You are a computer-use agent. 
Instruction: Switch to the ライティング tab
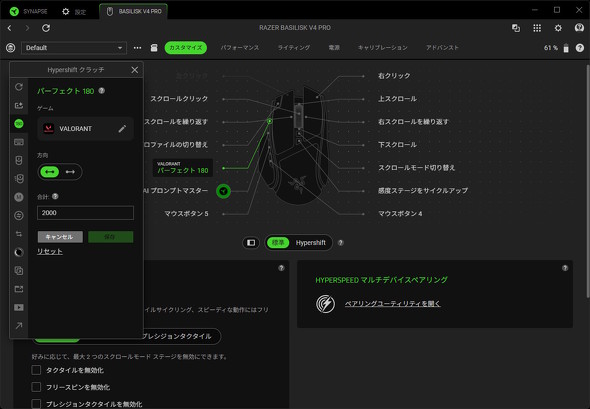tap(293, 48)
